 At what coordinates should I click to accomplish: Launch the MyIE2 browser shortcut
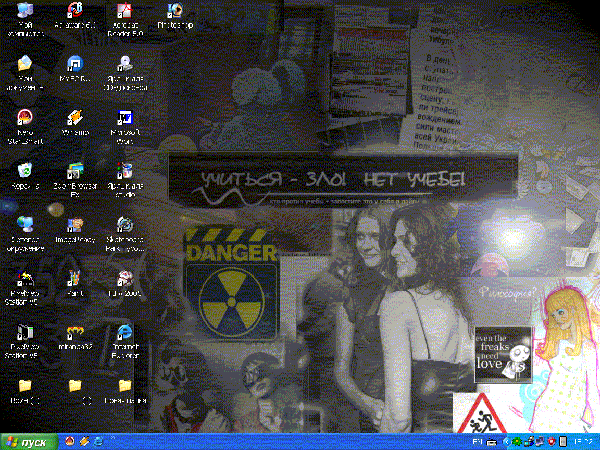(x=75, y=69)
